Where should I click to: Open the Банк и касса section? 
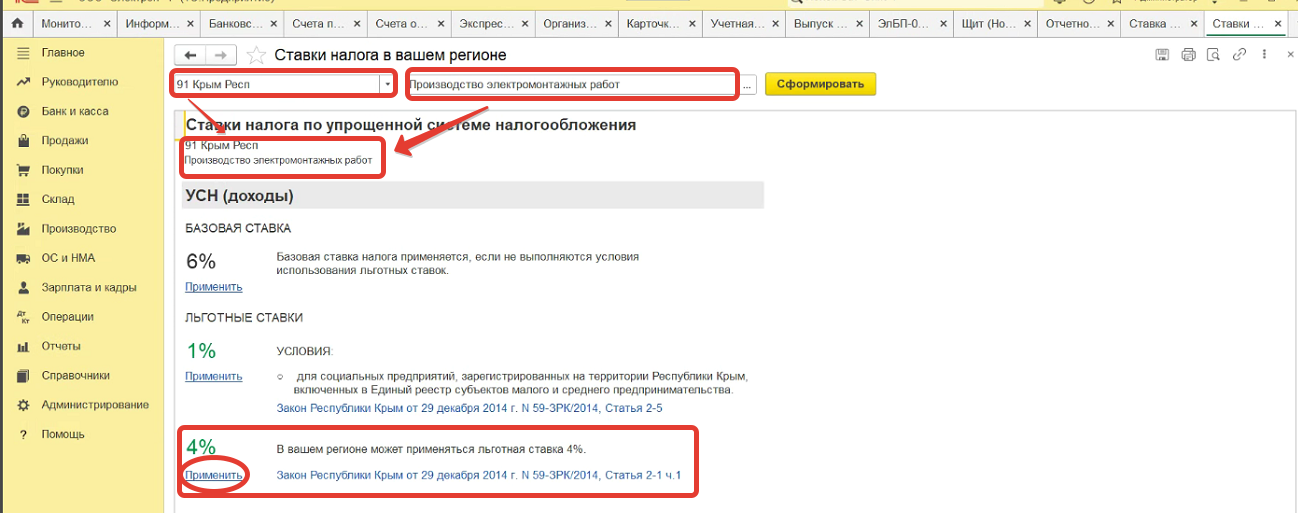click(75, 111)
